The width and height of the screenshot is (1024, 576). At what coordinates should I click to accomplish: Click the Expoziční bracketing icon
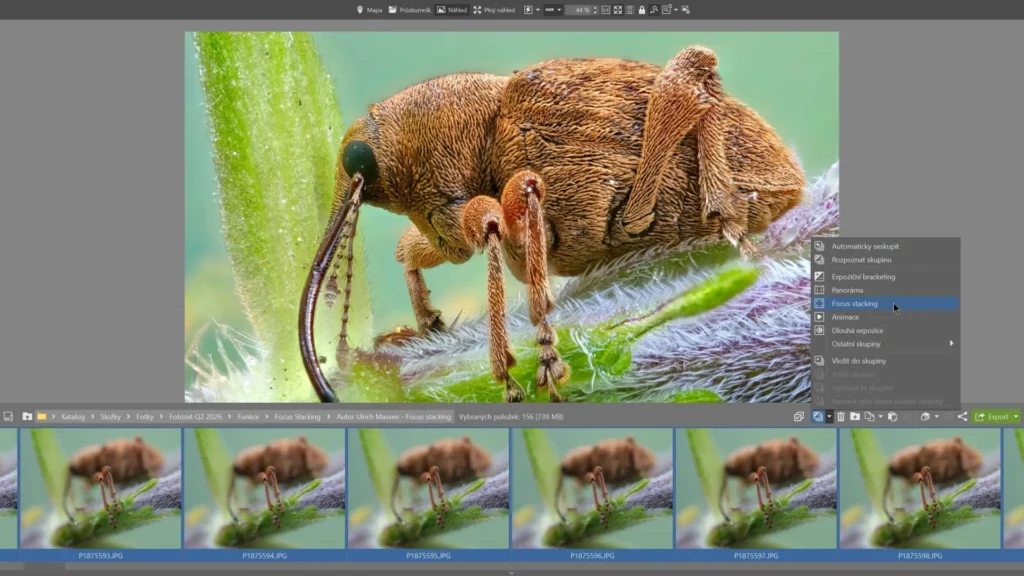tap(819, 277)
